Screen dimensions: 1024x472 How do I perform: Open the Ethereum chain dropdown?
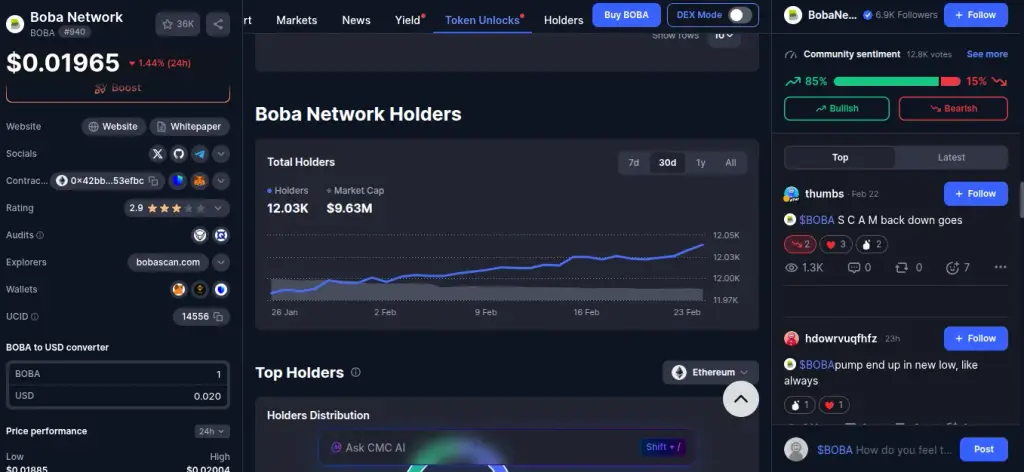click(x=711, y=372)
